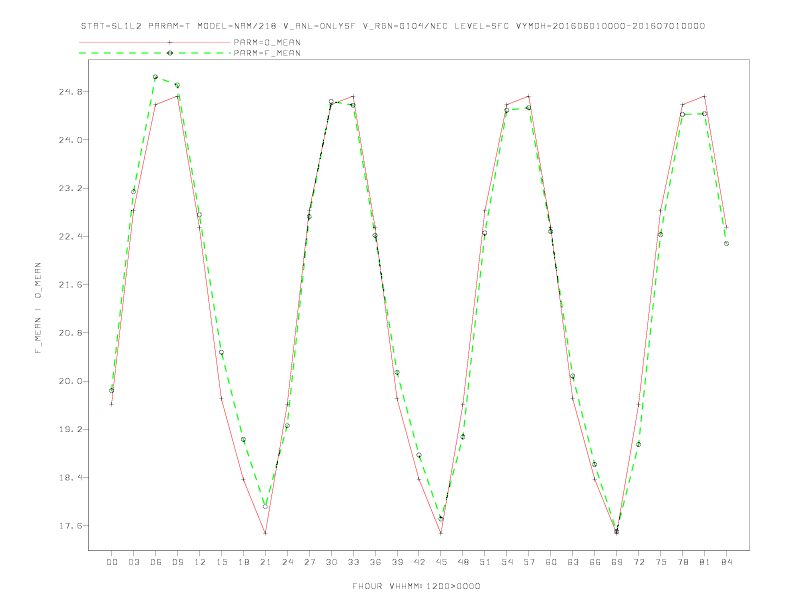
Task: Click the x-axis tick 33
Action: 353,562
